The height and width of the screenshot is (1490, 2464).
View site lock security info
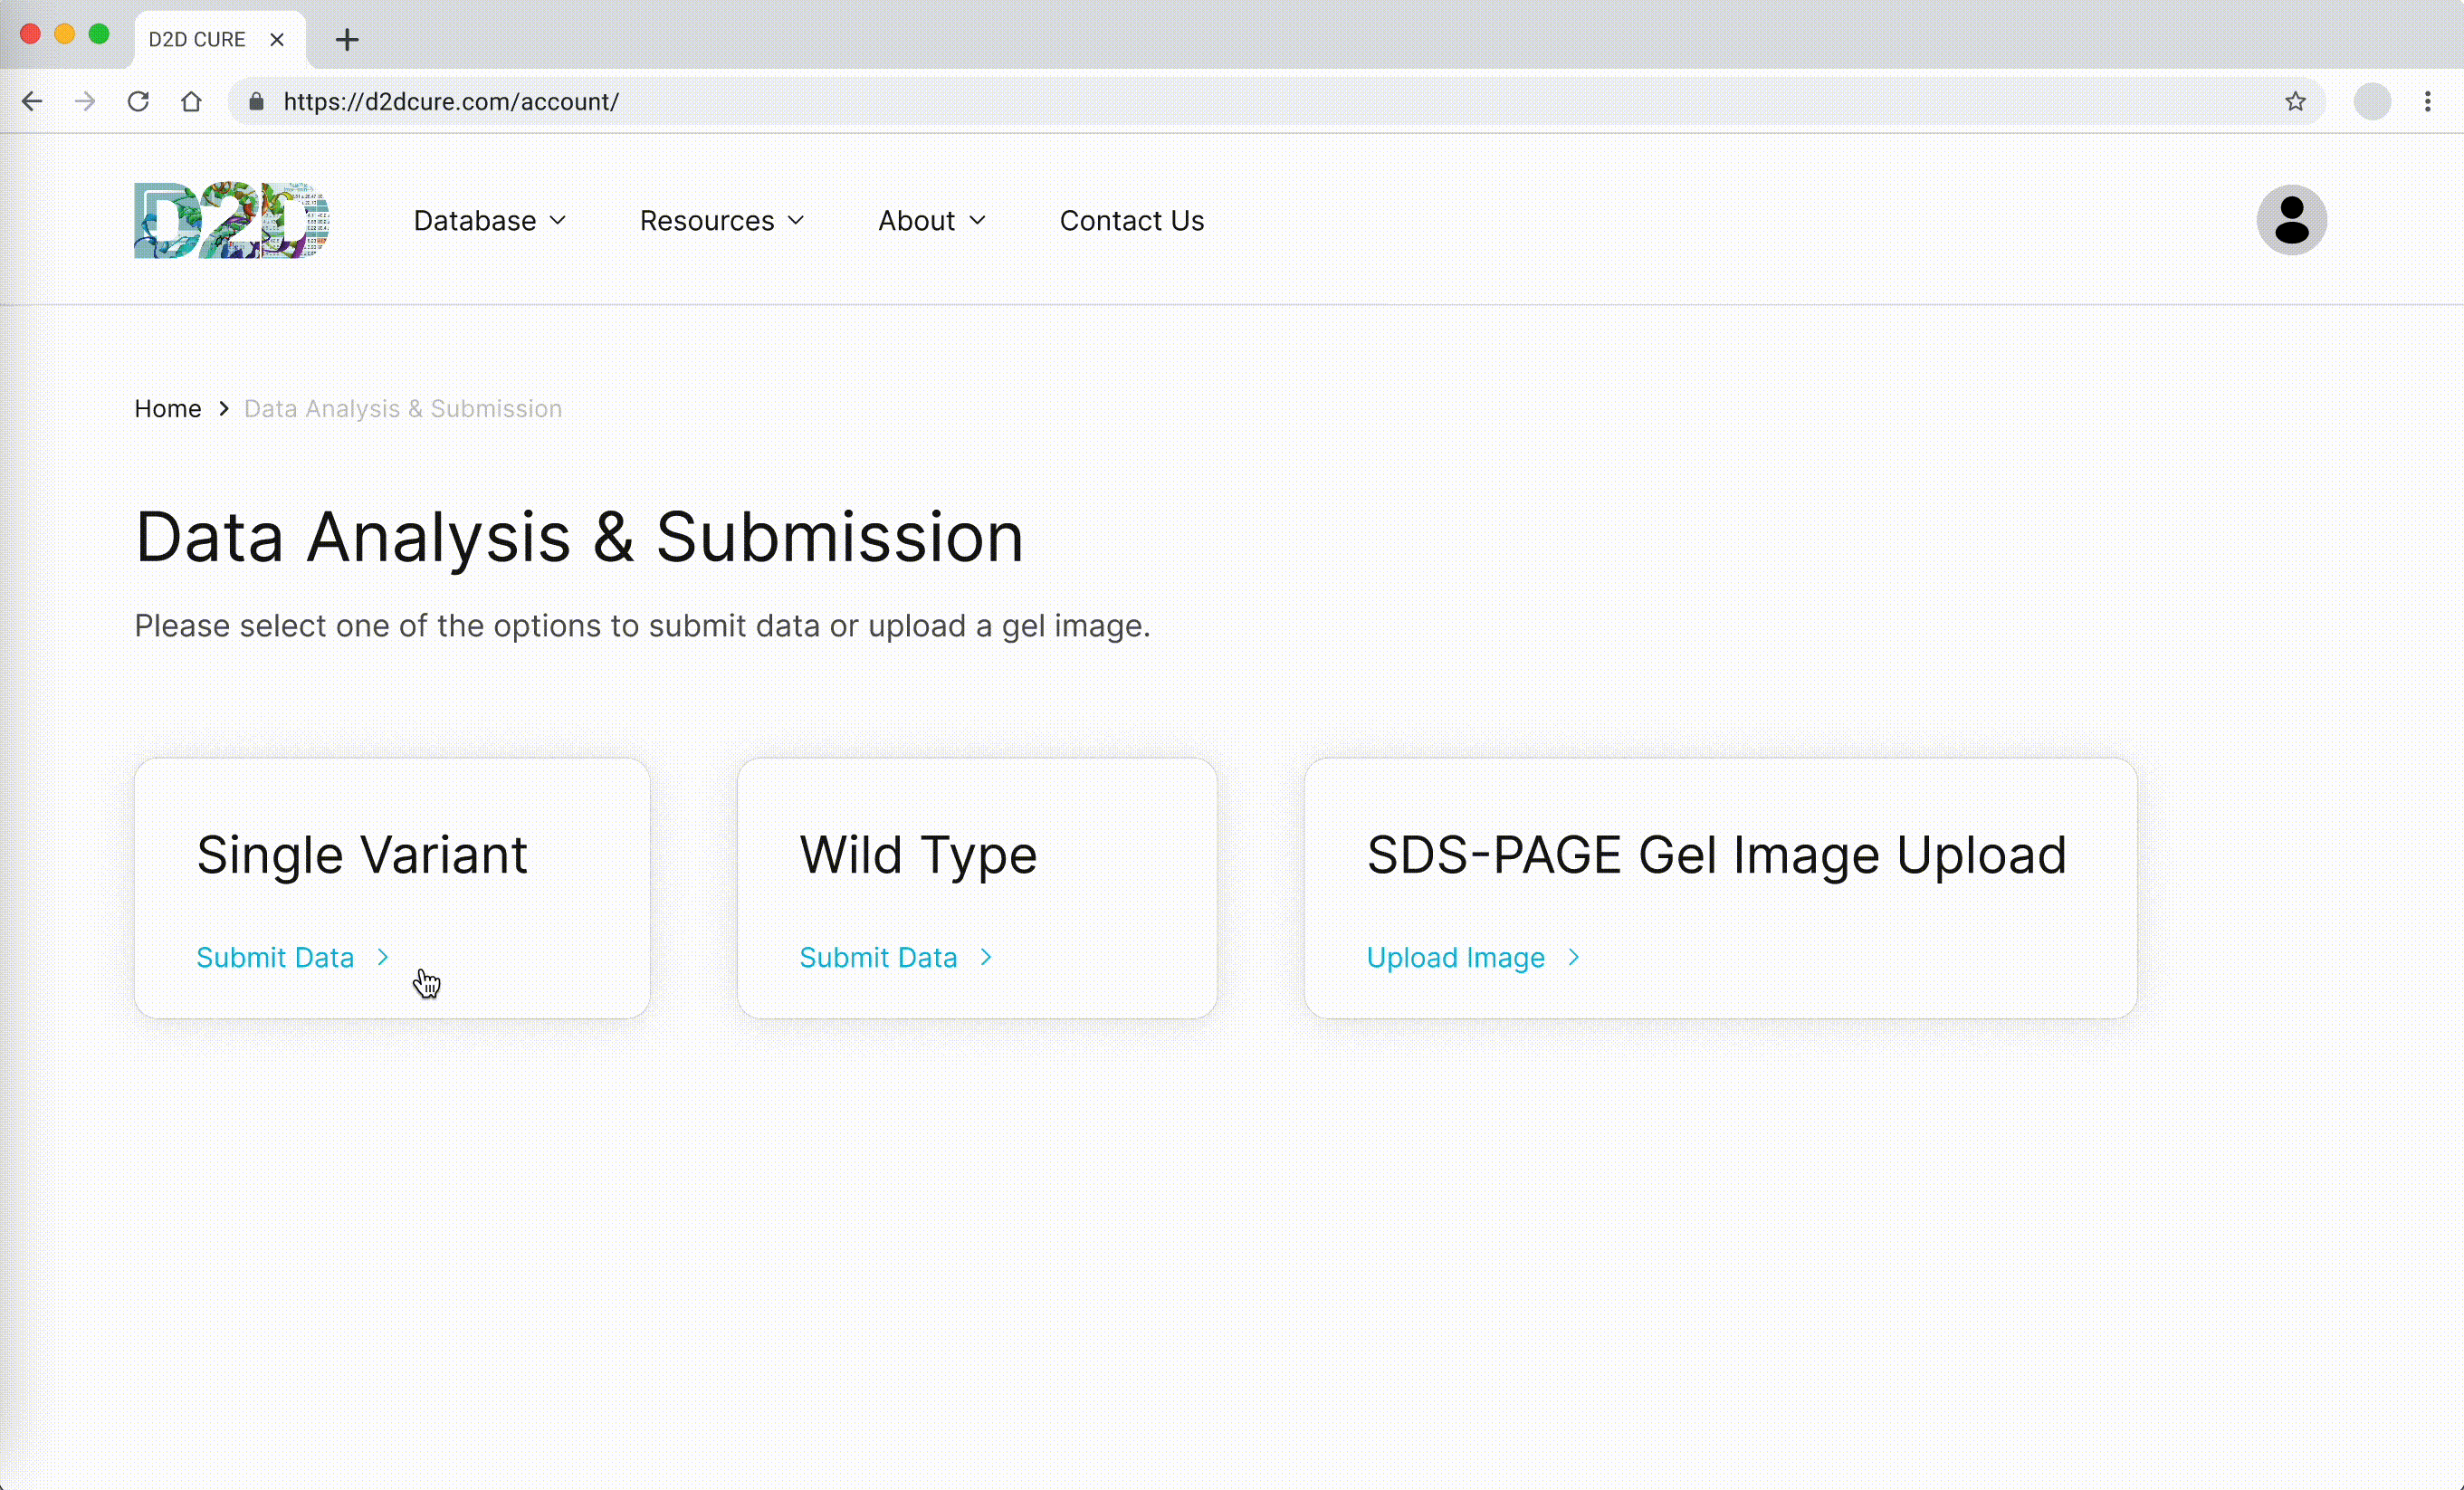pyautogui.click(x=257, y=102)
